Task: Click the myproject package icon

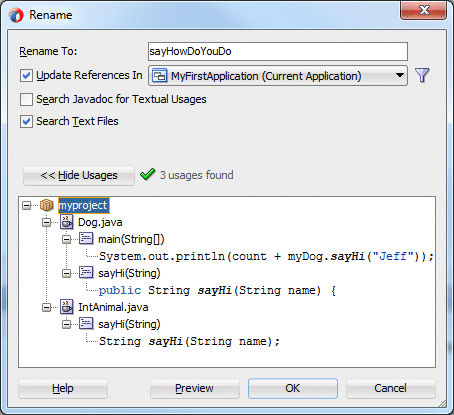Action: click(47, 205)
